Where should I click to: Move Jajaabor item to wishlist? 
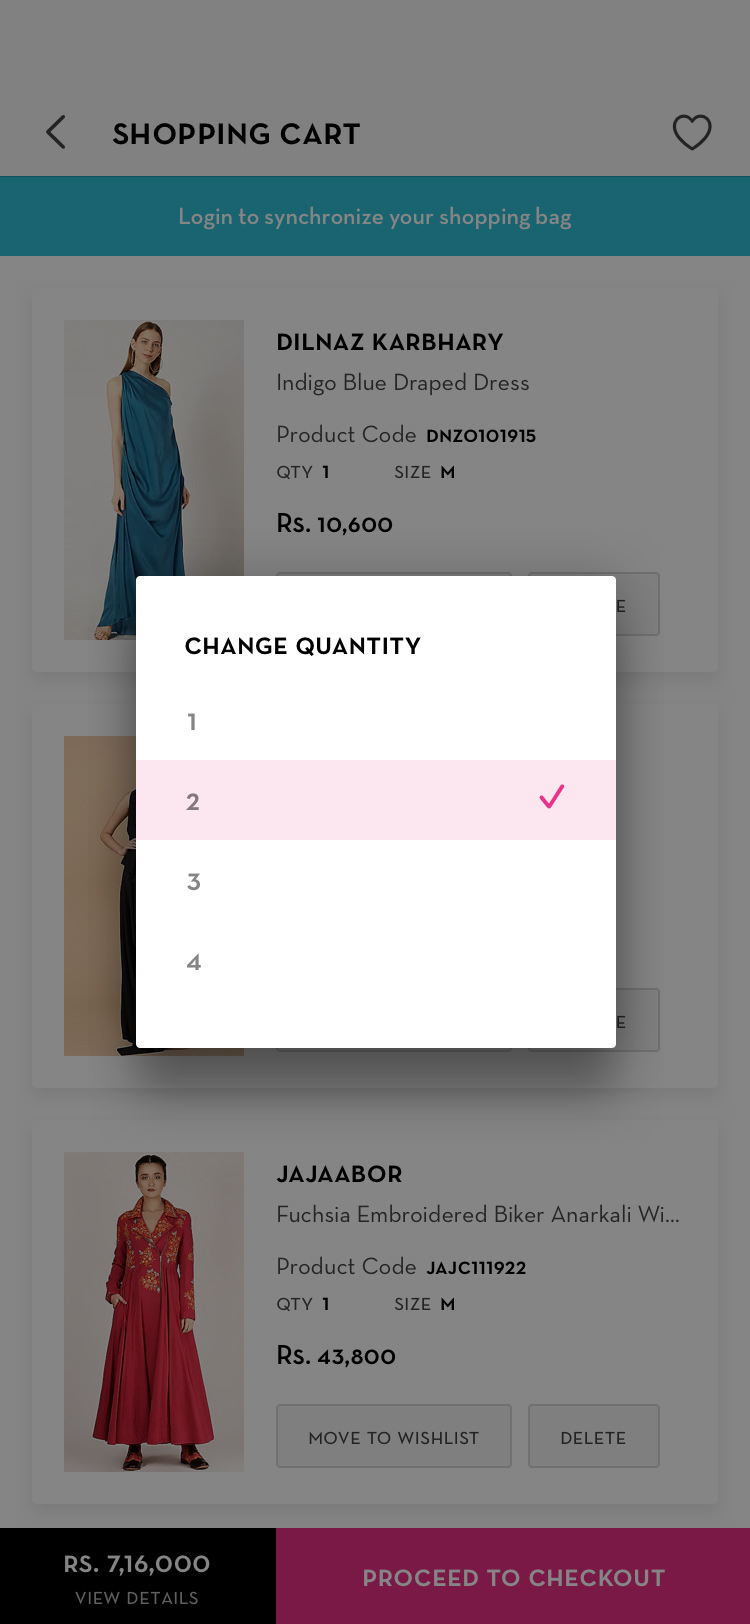(x=394, y=1437)
